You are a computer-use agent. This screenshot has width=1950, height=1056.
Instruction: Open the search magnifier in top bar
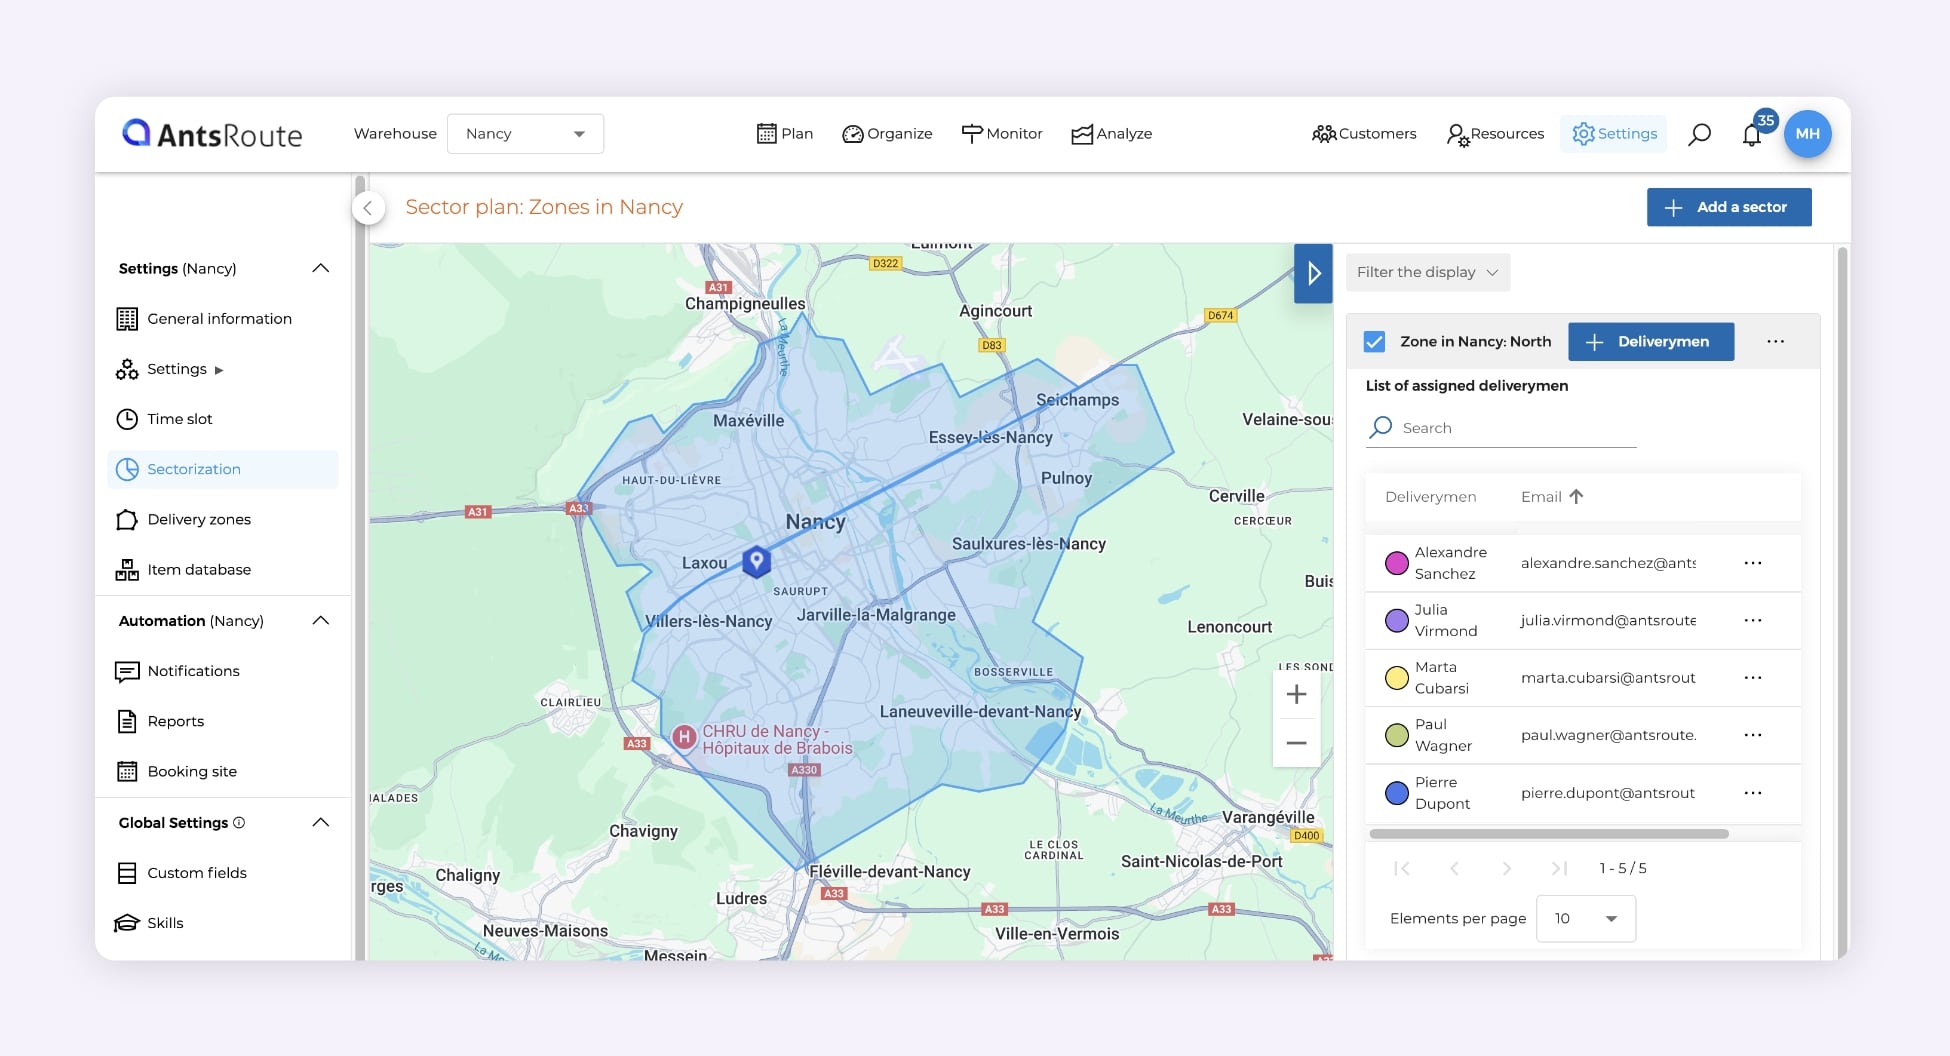pyautogui.click(x=1699, y=133)
